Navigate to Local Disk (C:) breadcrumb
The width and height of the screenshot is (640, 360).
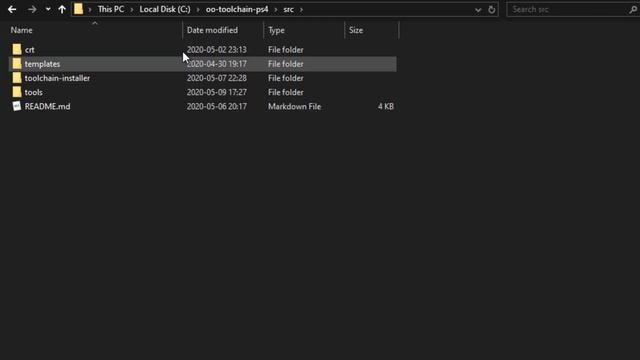pos(165,9)
